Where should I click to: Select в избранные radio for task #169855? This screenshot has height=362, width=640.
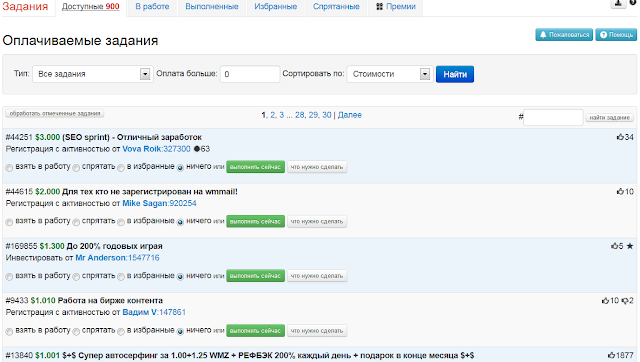point(121,277)
